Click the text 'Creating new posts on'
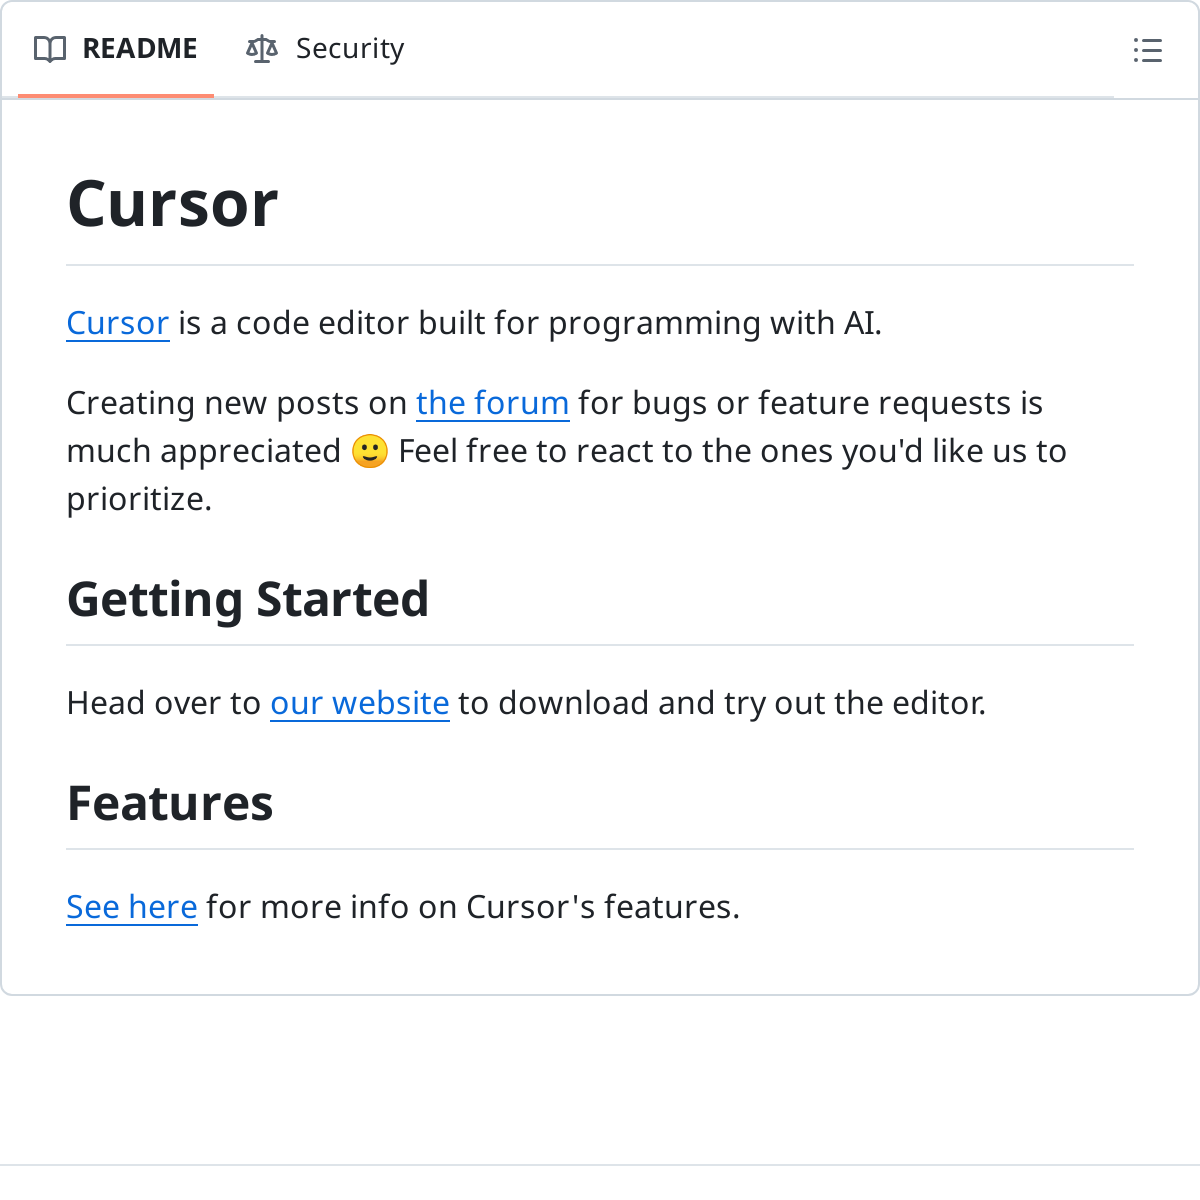 (x=236, y=403)
